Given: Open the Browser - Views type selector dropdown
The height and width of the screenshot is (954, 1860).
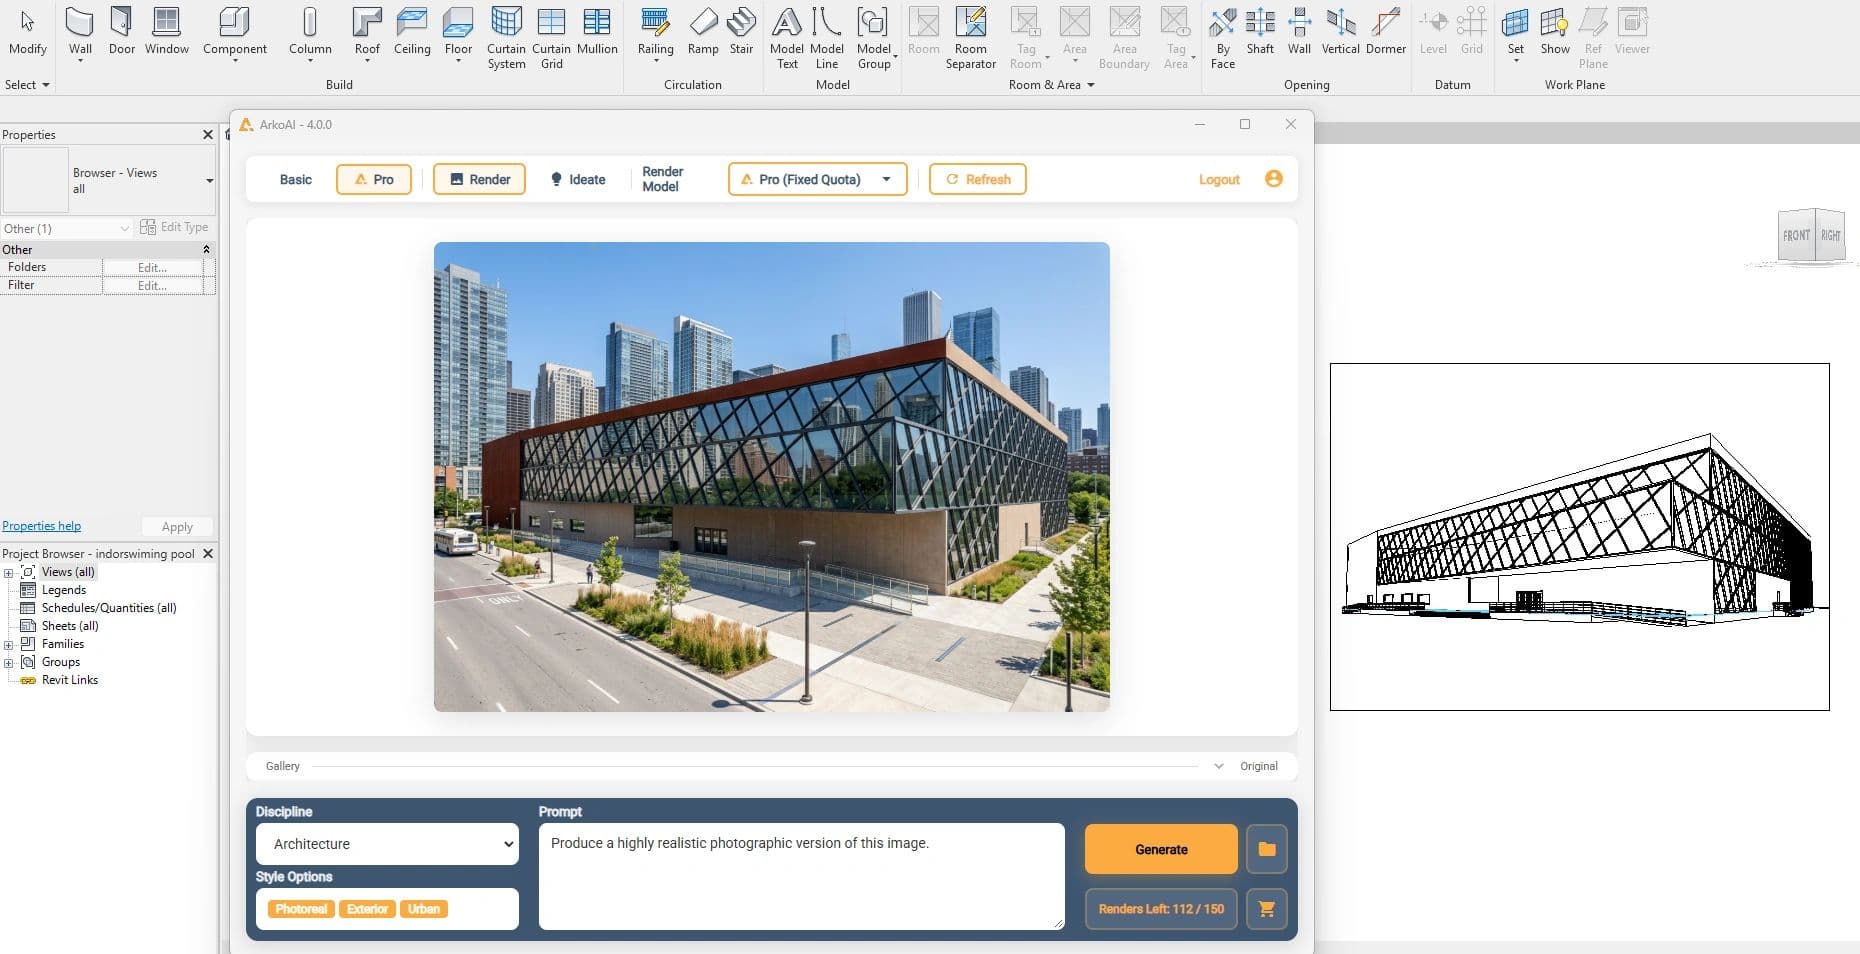Looking at the screenshot, I should (209, 180).
